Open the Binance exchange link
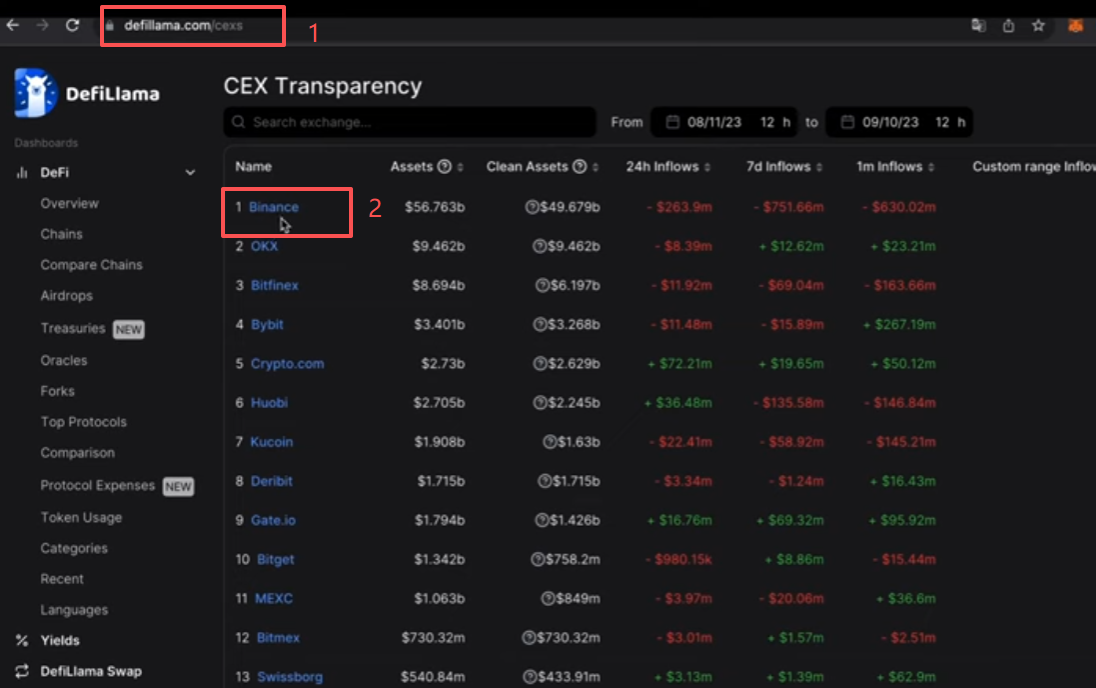The width and height of the screenshot is (1096, 688). tap(274, 207)
